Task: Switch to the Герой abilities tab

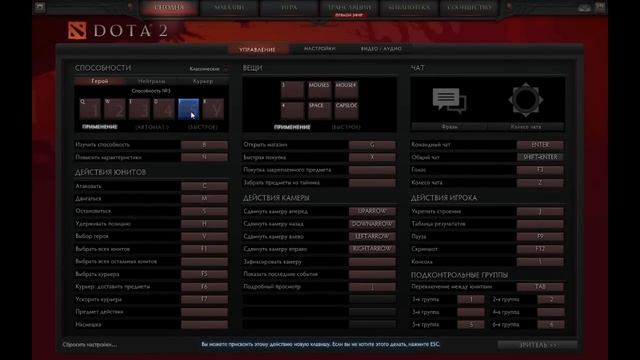Action: (100, 81)
